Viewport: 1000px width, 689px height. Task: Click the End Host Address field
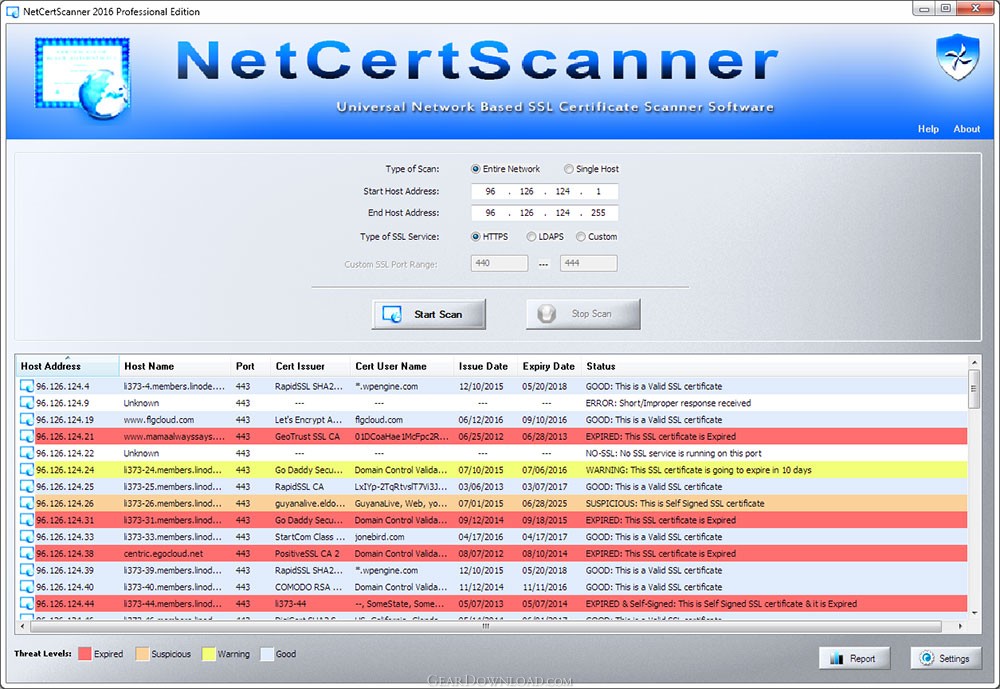[544, 213]
